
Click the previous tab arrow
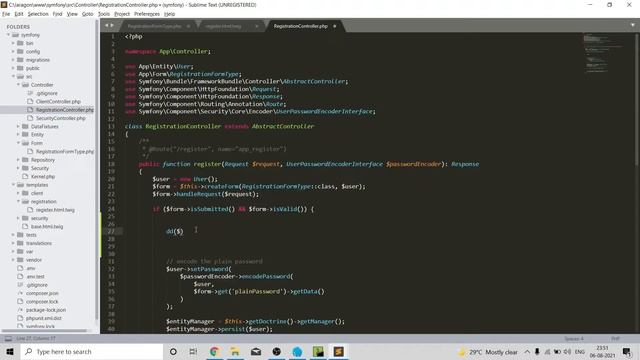(107, 25)
